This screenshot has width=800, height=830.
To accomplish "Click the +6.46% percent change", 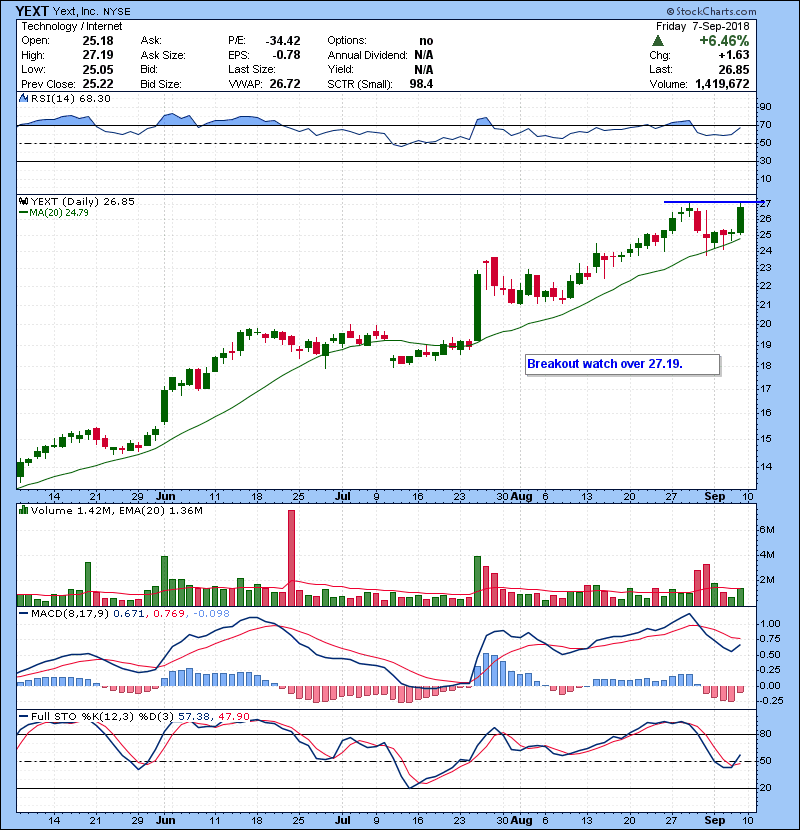I will click(x=724, y=41).
